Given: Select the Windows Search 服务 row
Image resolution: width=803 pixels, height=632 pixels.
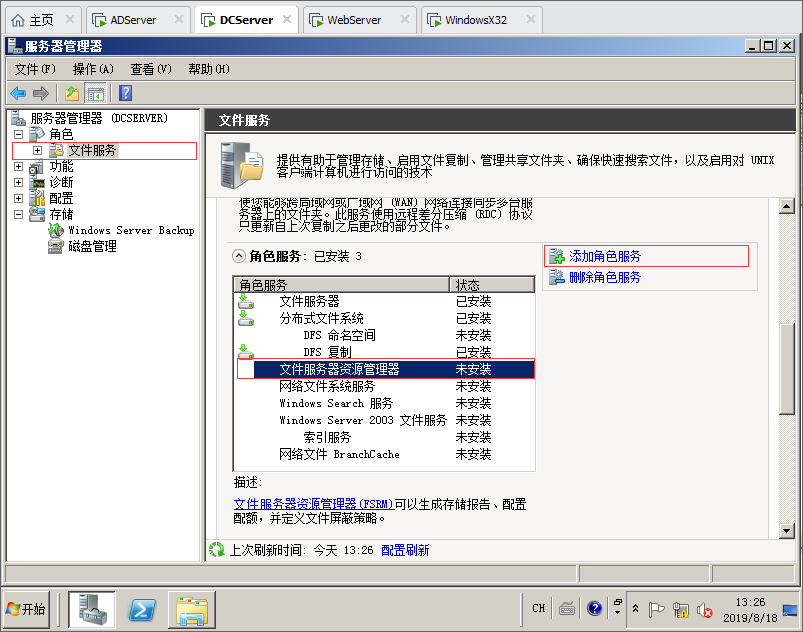Looking at the screenshot, I should (x=386, y=403).
